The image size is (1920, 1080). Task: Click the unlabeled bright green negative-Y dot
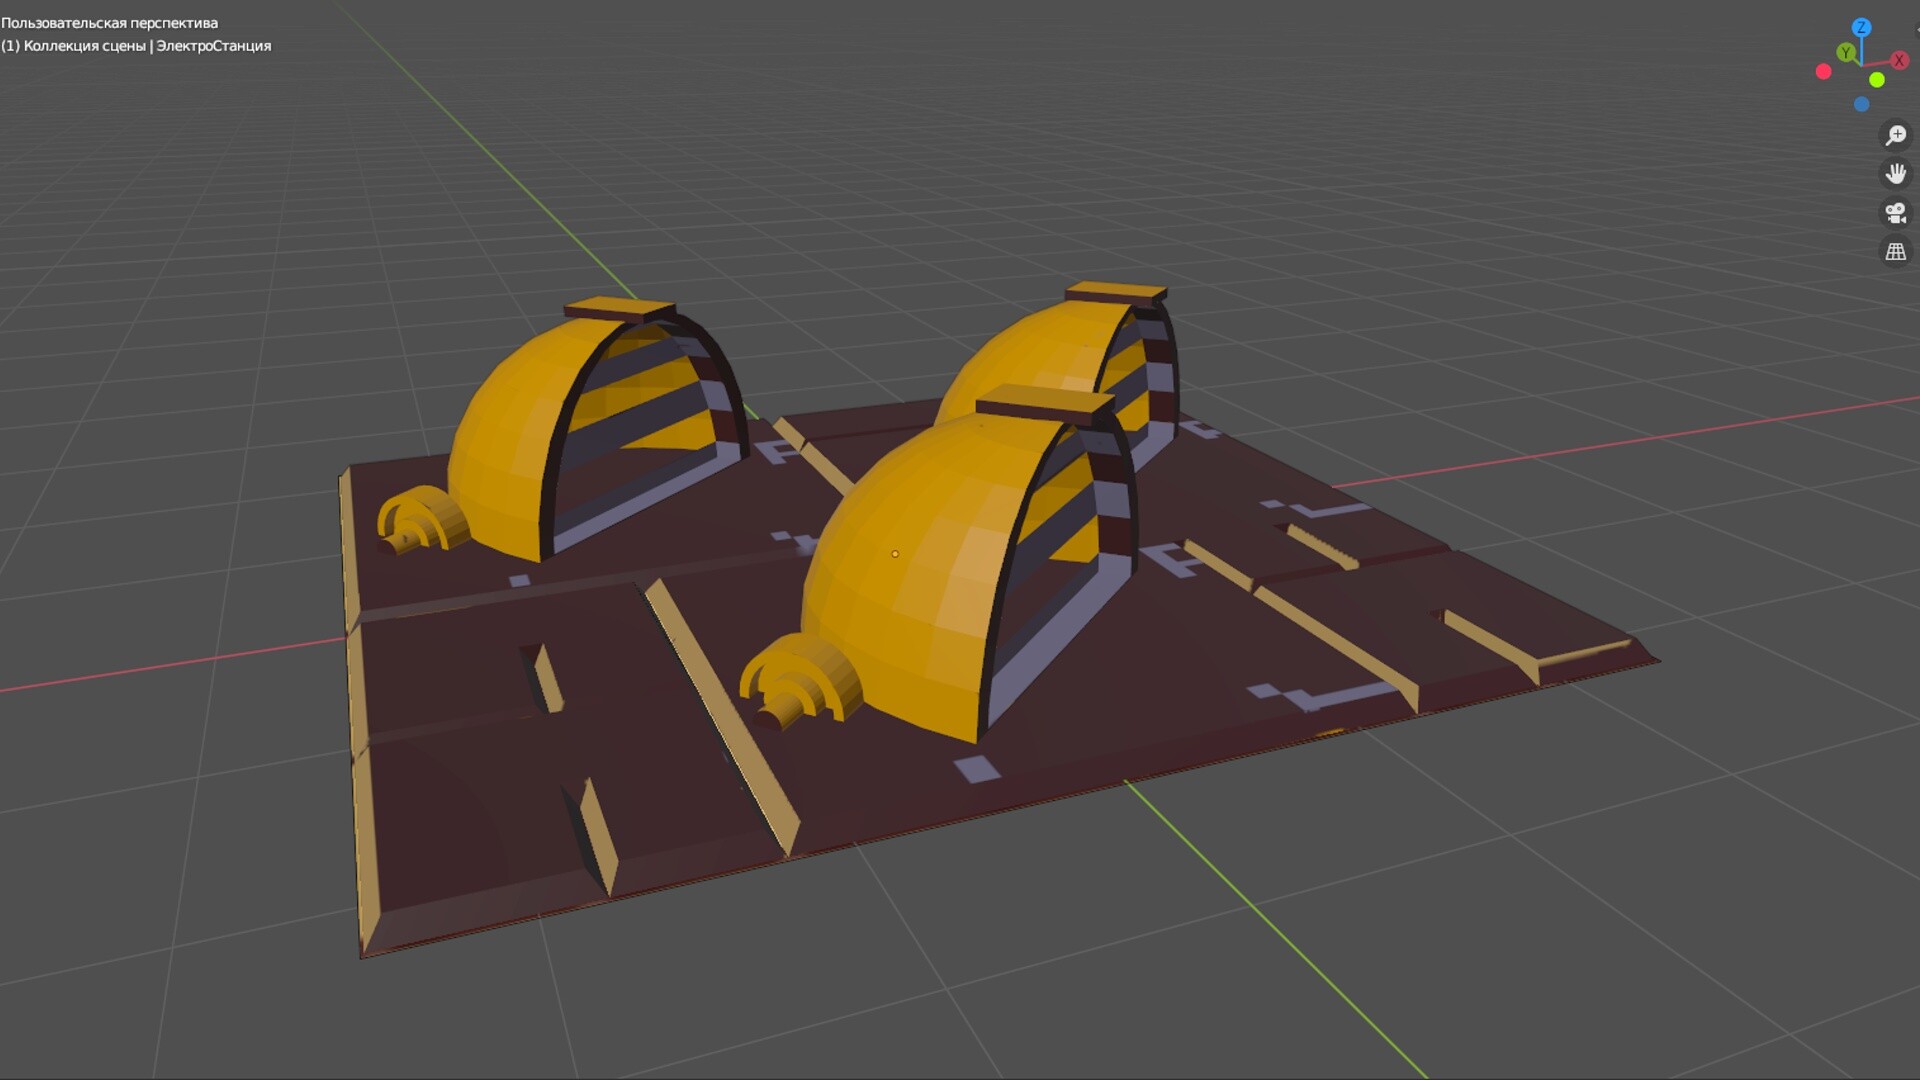click(1877, 80)
